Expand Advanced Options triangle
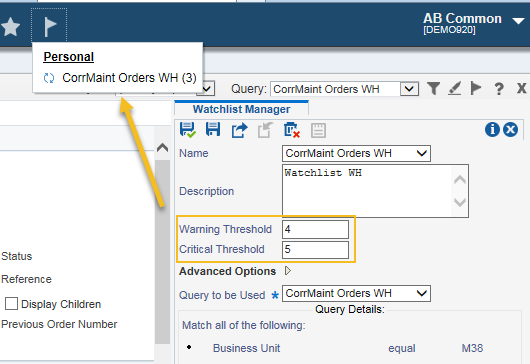This screenshot has width=530, height=364. point(288,271)
